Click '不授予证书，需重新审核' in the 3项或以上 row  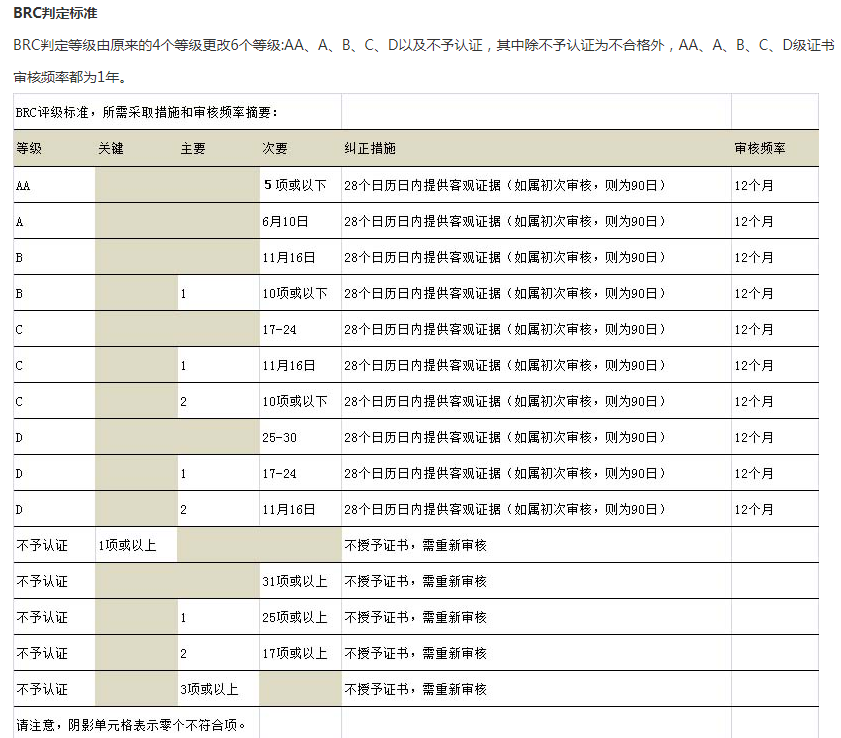[416, 689]
